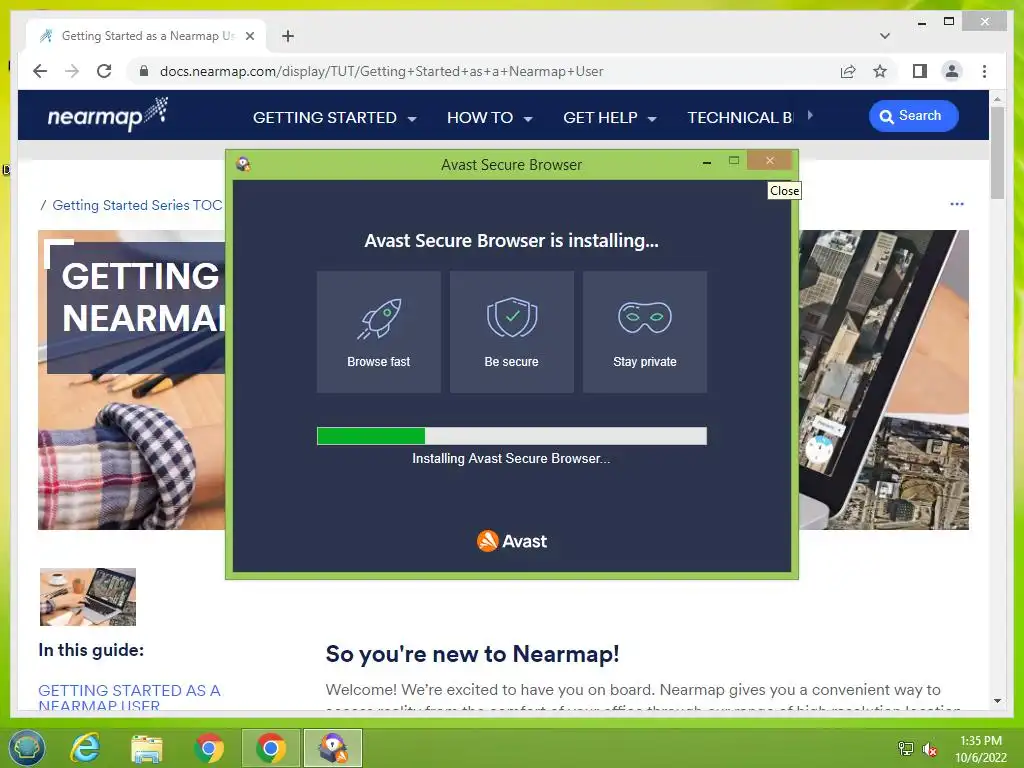Bookmark this page with the star

(880, 71)
